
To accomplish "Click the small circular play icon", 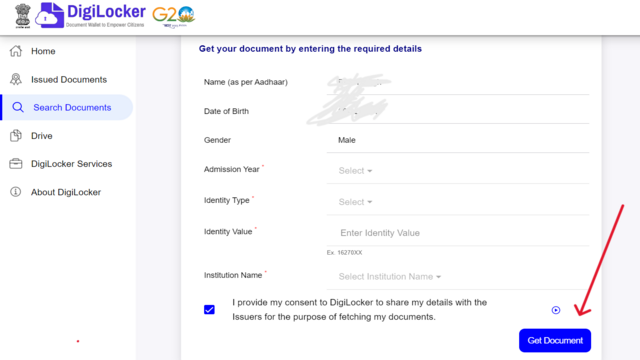I will click(x=556, y=310).
